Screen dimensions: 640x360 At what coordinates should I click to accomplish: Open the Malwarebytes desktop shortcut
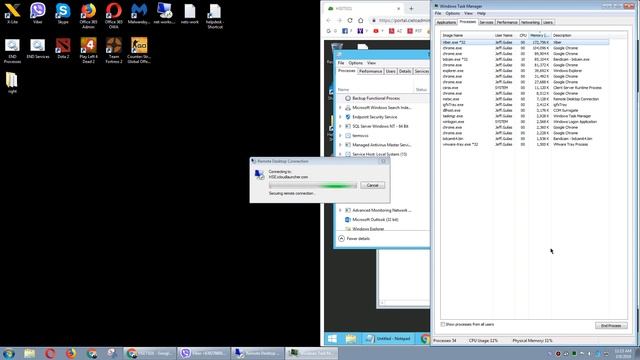(x=139, y=13)
